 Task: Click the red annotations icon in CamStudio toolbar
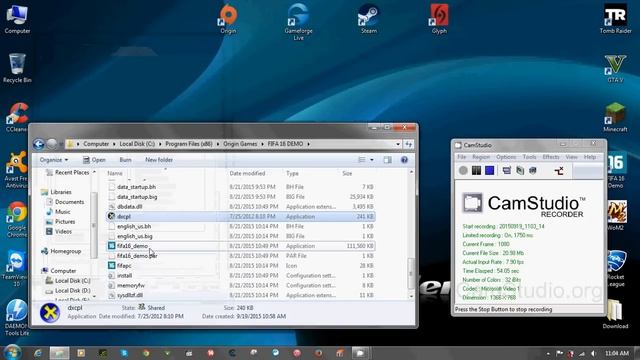(x=559, y=171)
